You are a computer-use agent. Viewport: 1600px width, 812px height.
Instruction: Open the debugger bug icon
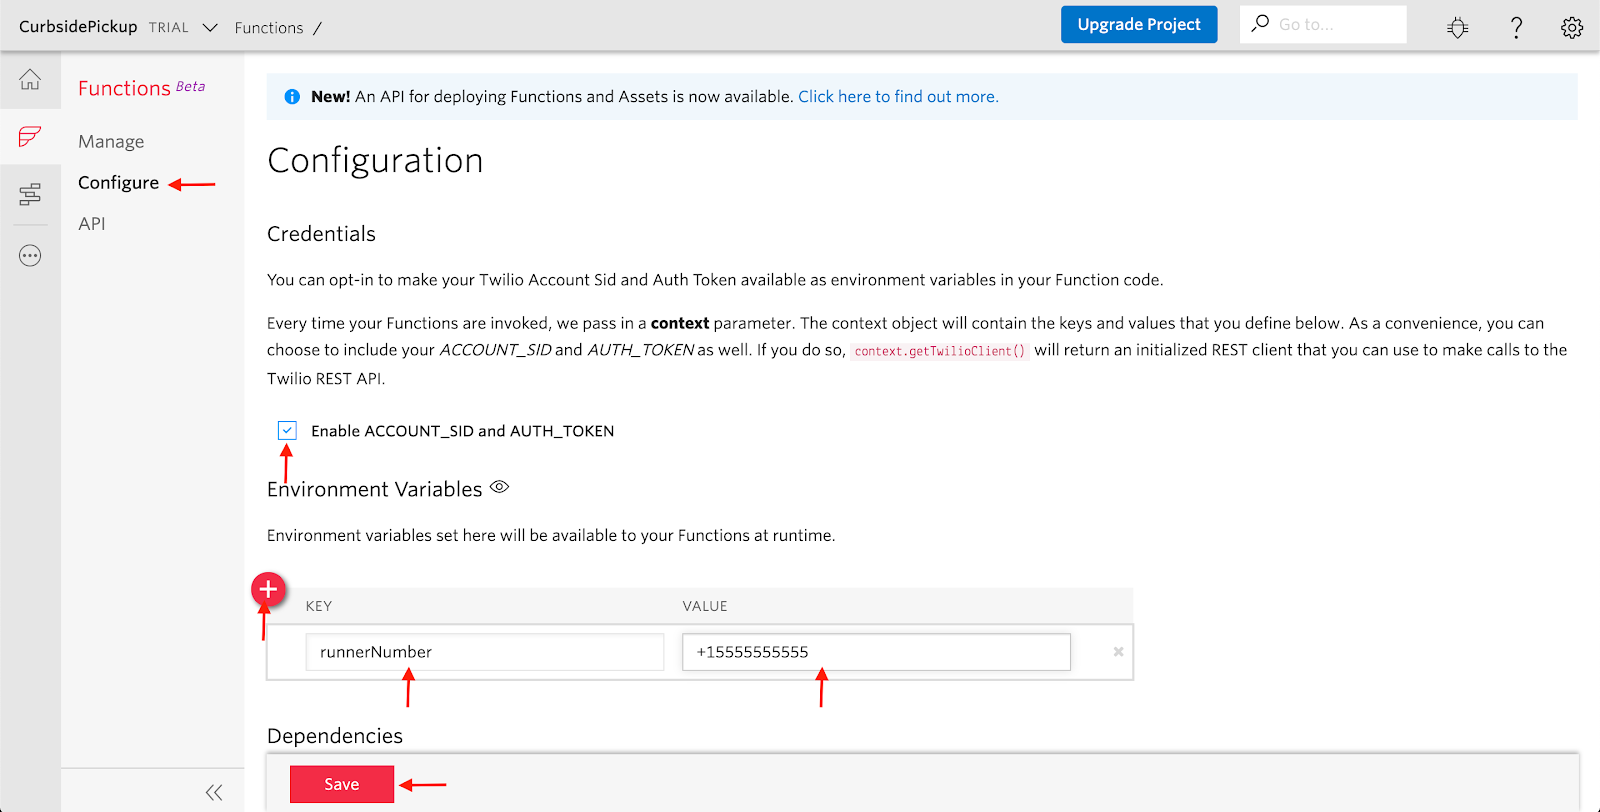pyautogui.click(x=1457, y=27)
